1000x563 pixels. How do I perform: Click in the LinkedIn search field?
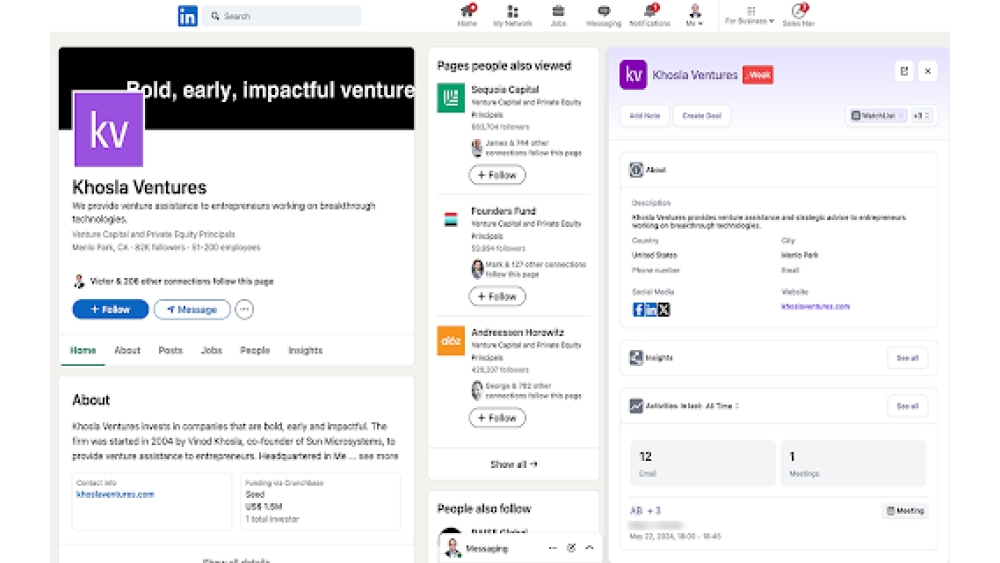point(281,16)
